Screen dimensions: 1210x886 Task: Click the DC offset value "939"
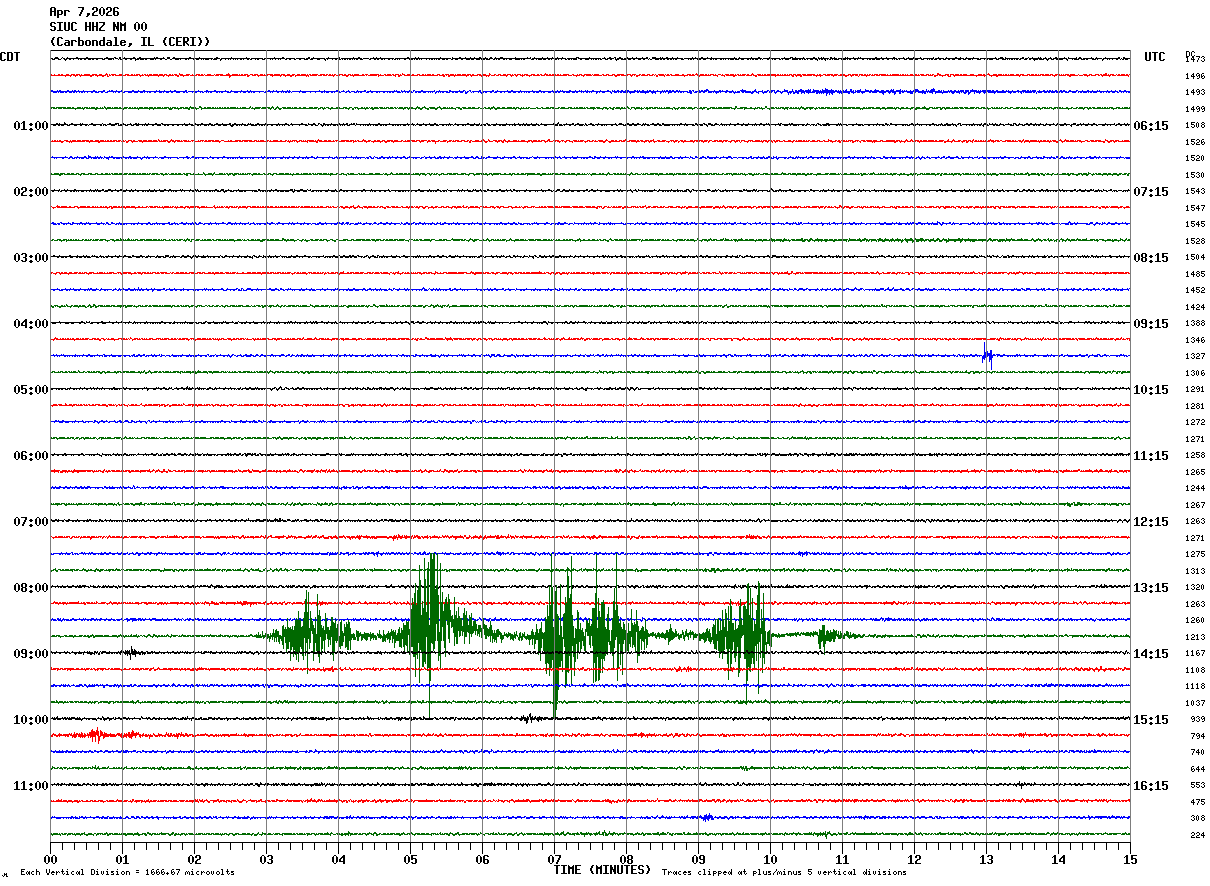click(x=1198, y=720)
